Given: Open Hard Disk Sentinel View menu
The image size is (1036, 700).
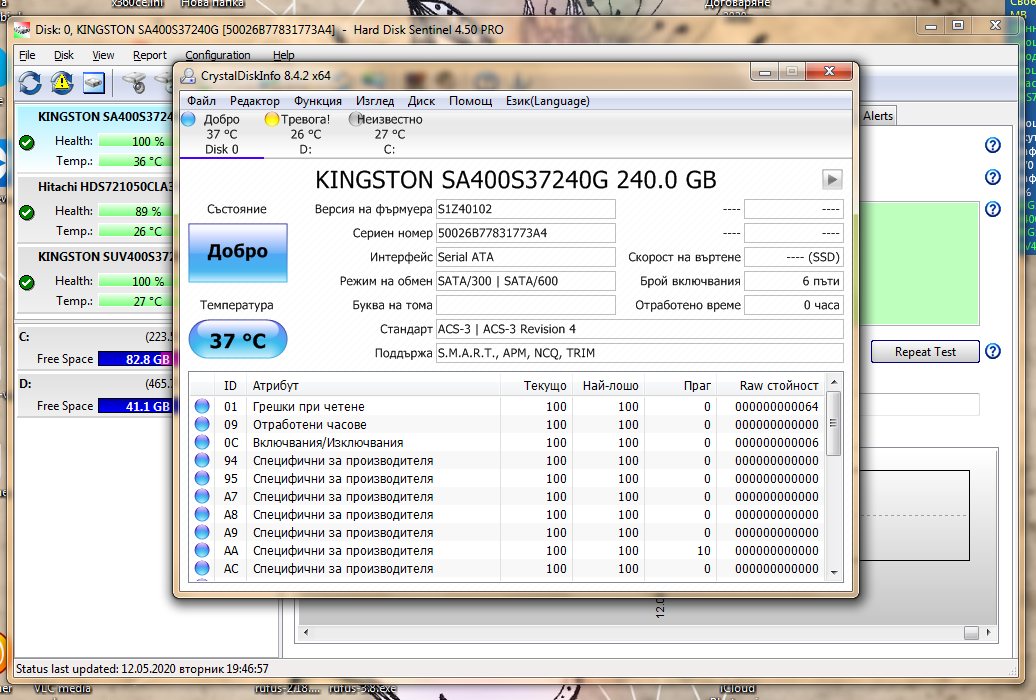Looking at the screenshot, I should [x=103, y=55].
